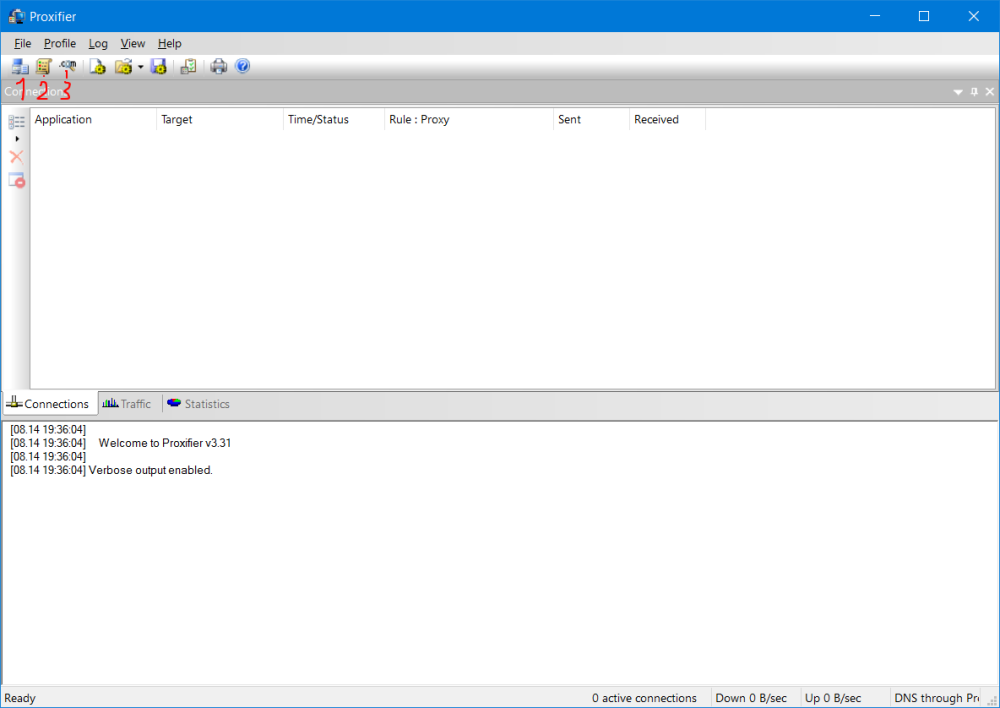
Task: Expand small arrow in Connections sidebar
Action: pos(17,138)
